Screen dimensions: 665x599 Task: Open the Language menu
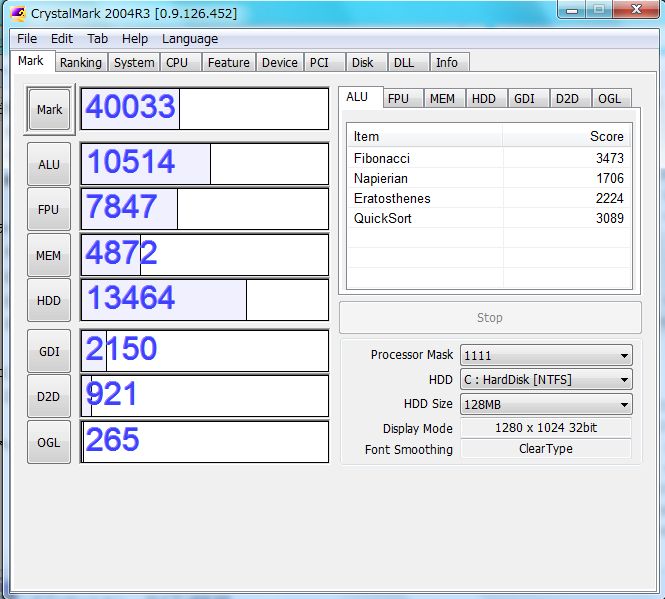click(x=189, y=38)
